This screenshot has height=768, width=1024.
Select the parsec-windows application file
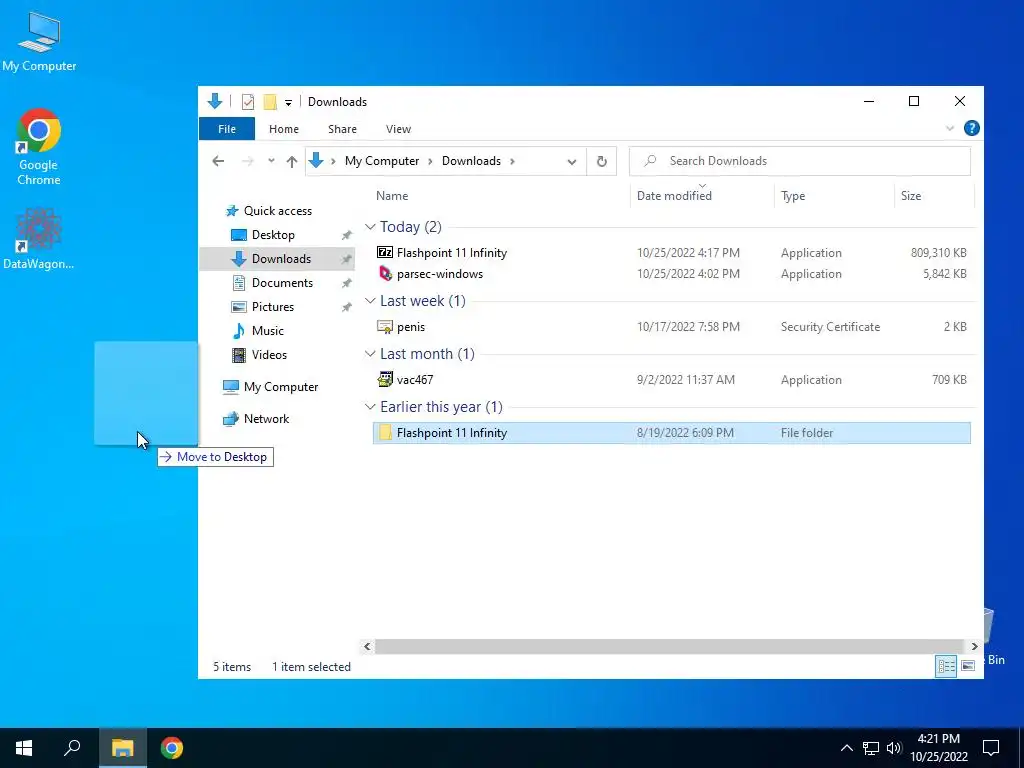click(x=671, y=274)
